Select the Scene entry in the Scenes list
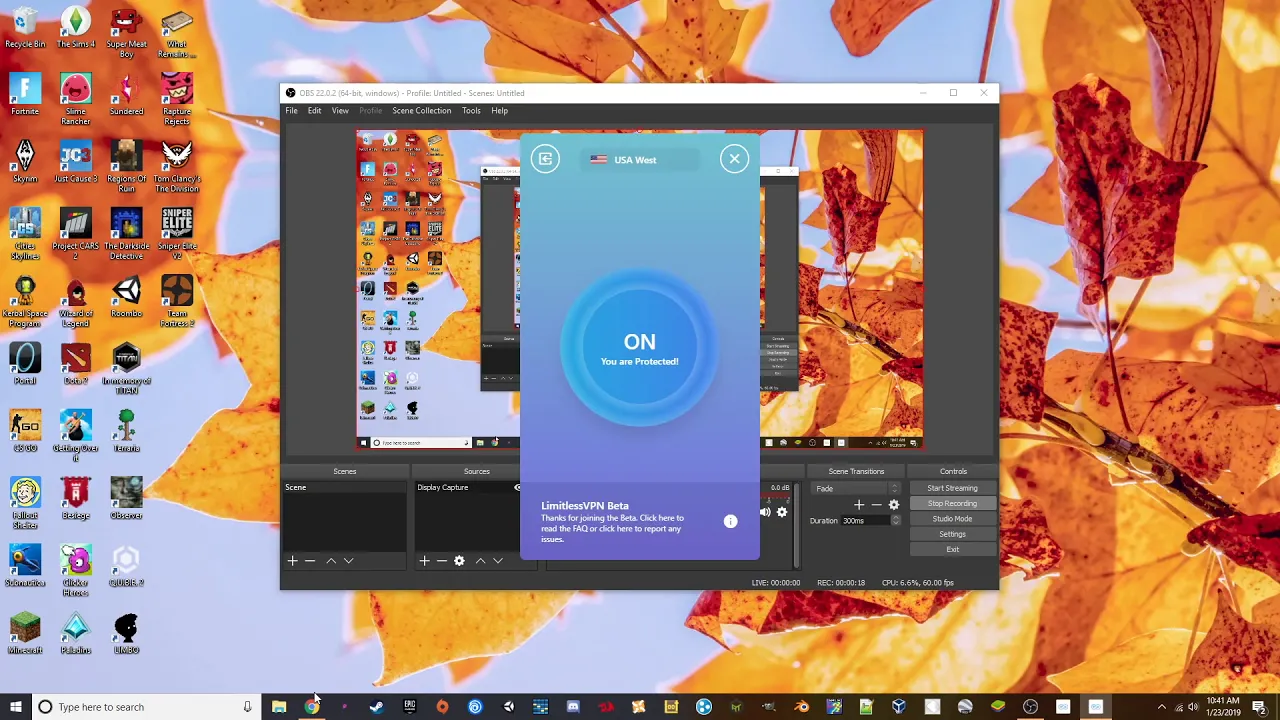This screenshot has width=1280, height=720. coord(344,488)
